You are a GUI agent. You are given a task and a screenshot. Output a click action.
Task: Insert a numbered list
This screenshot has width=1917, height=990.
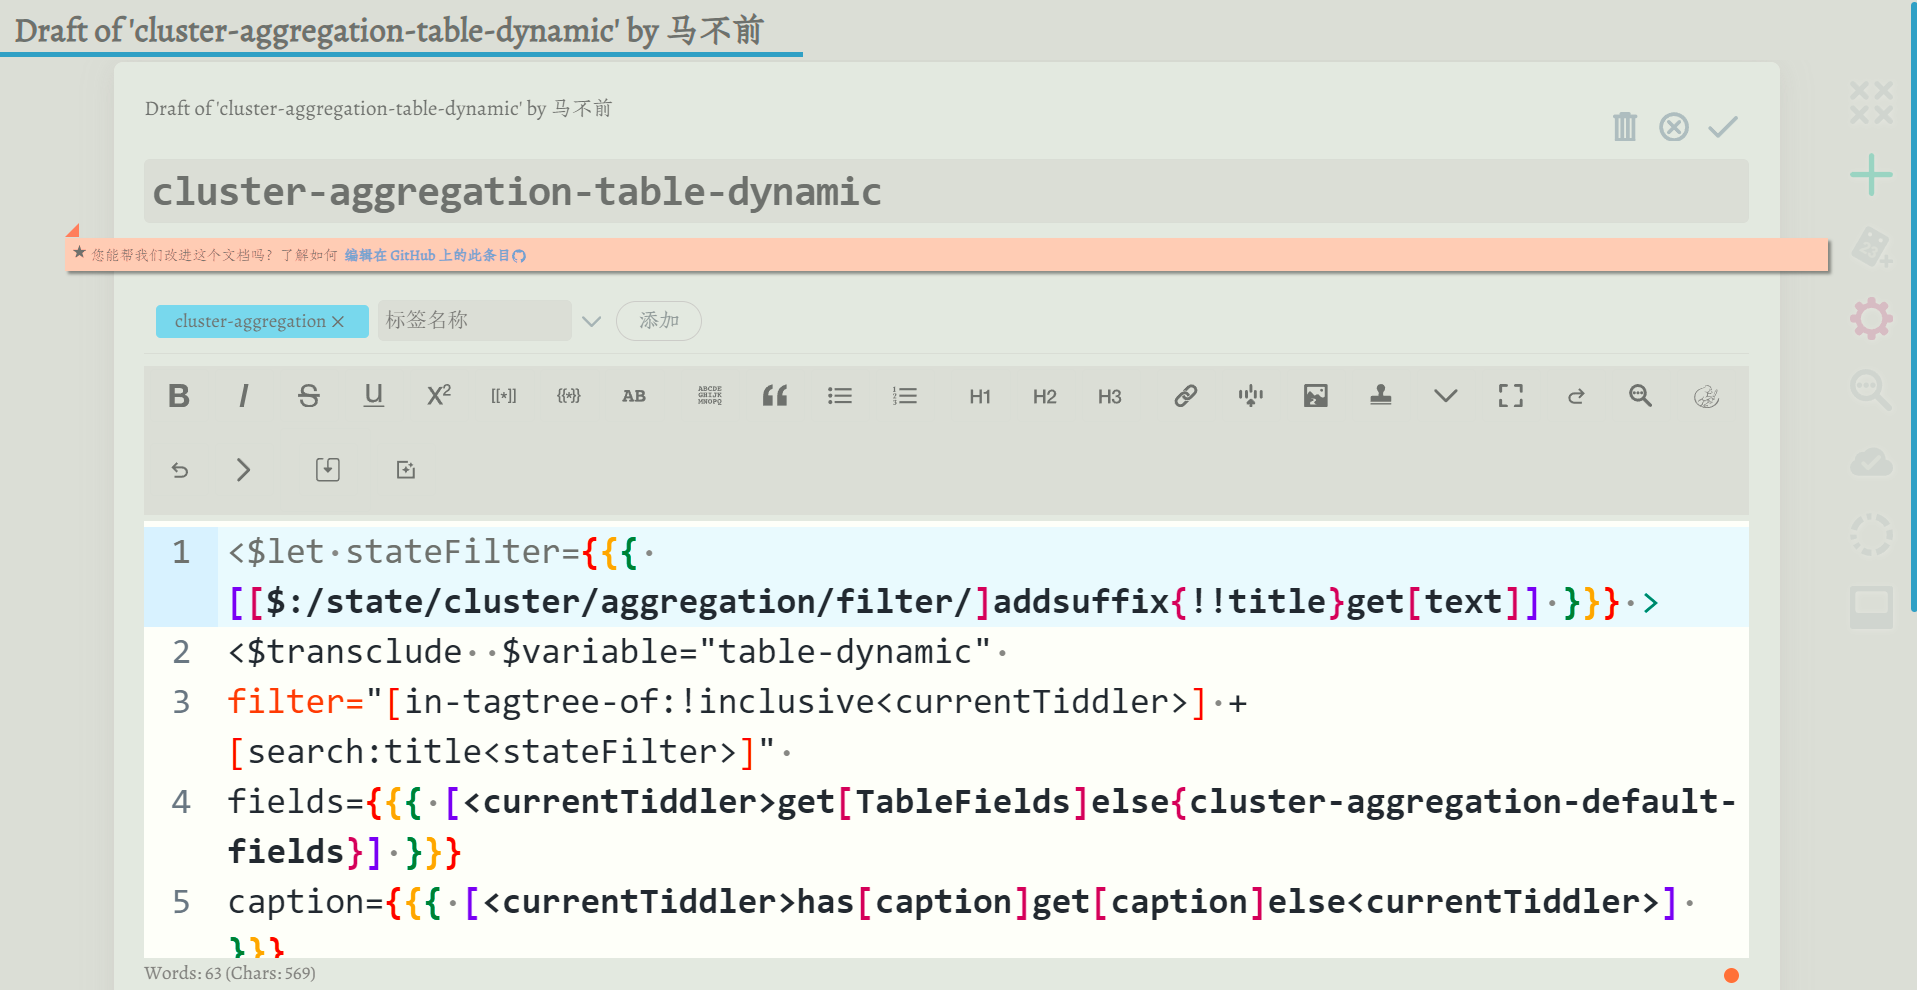point(905,396)
